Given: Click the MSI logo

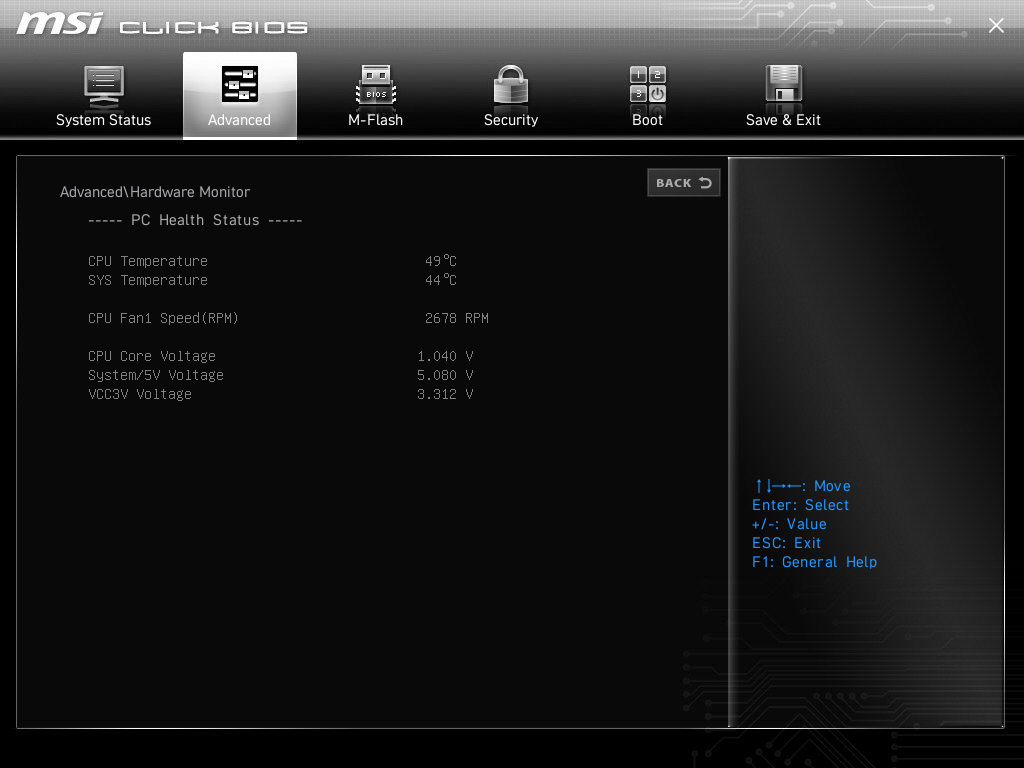Looking at the screenshot, I should coord(59,24).
